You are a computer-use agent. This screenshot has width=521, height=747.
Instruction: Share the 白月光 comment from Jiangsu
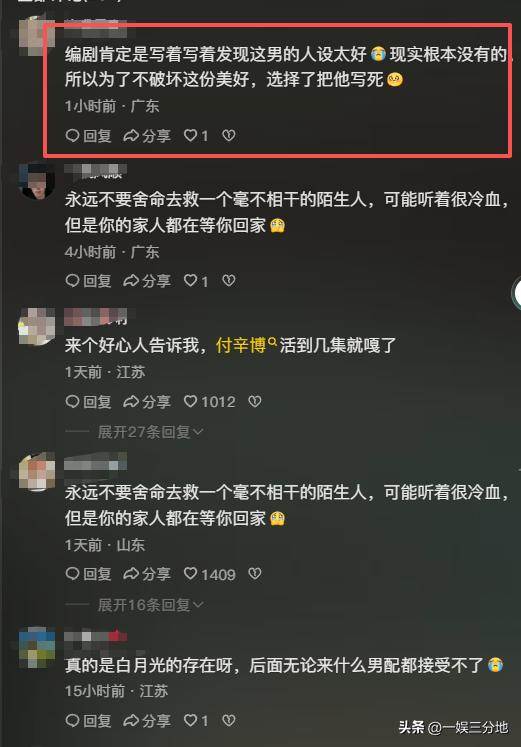[147, 720]
